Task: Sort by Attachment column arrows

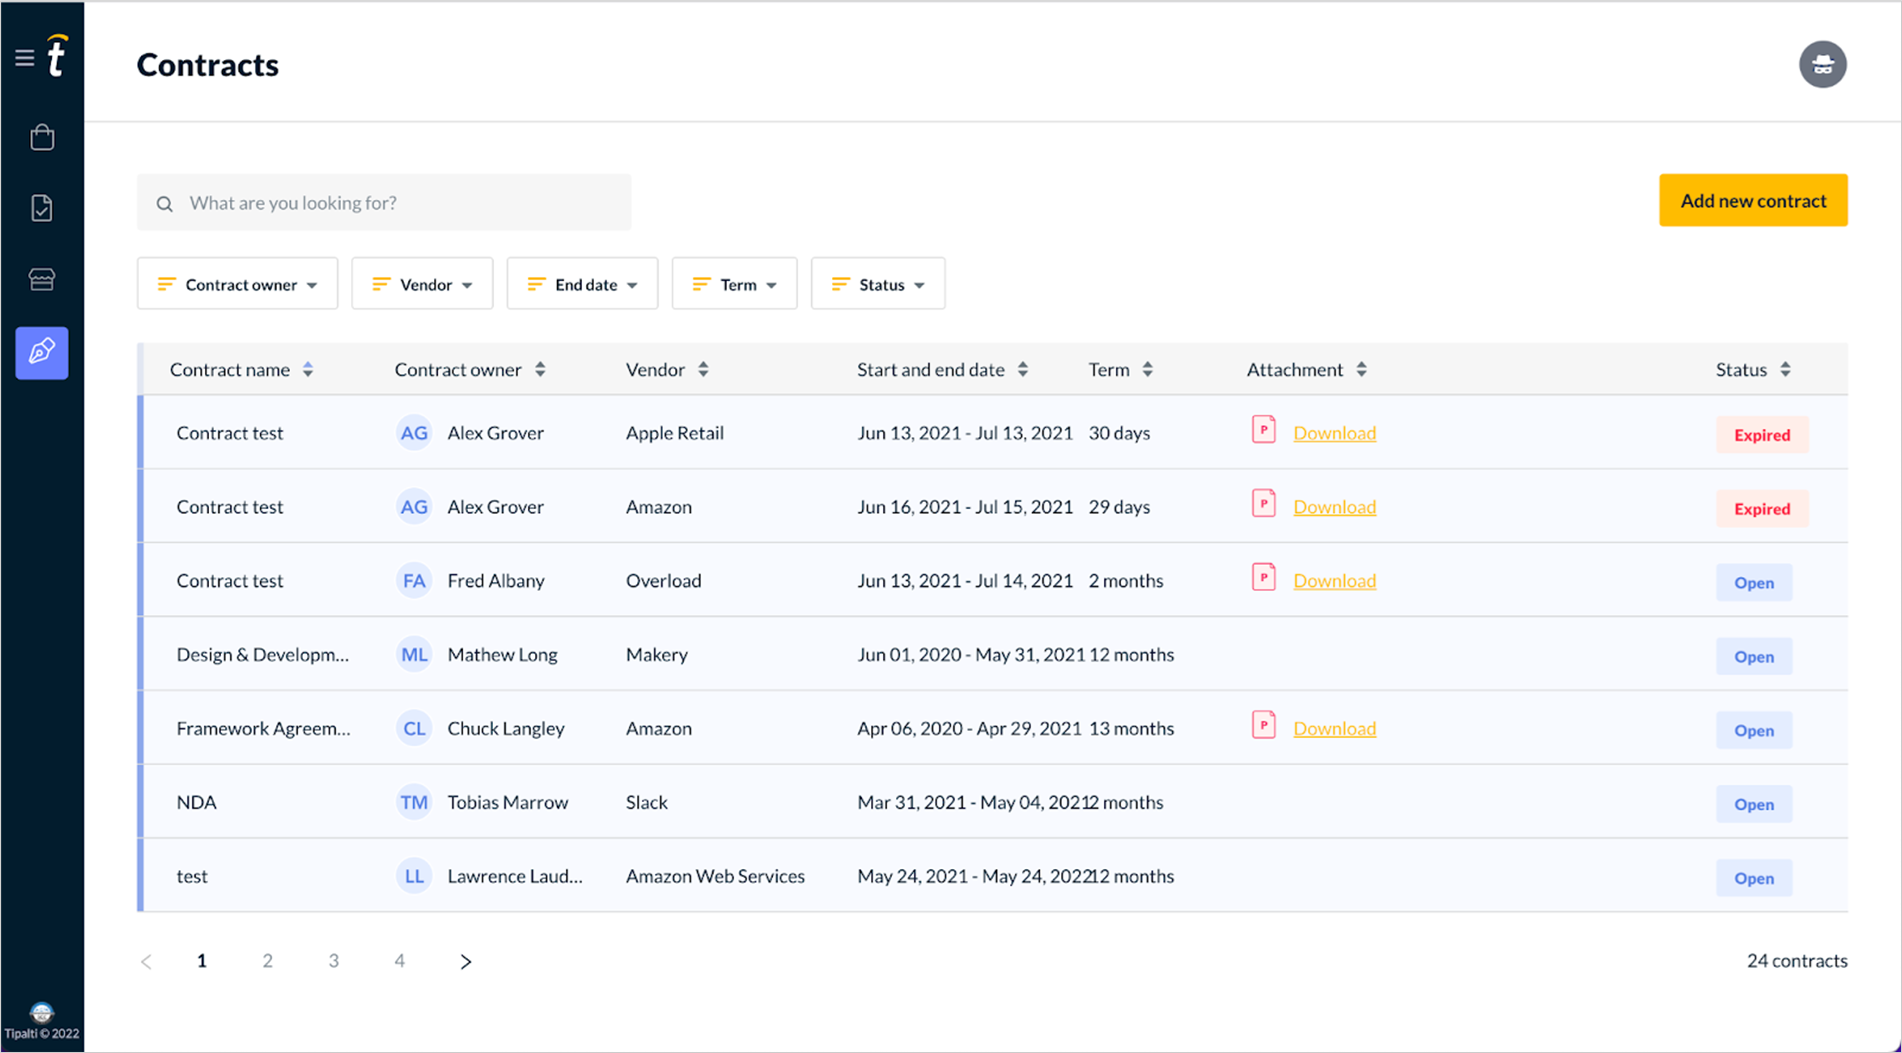Action: 1361,370
